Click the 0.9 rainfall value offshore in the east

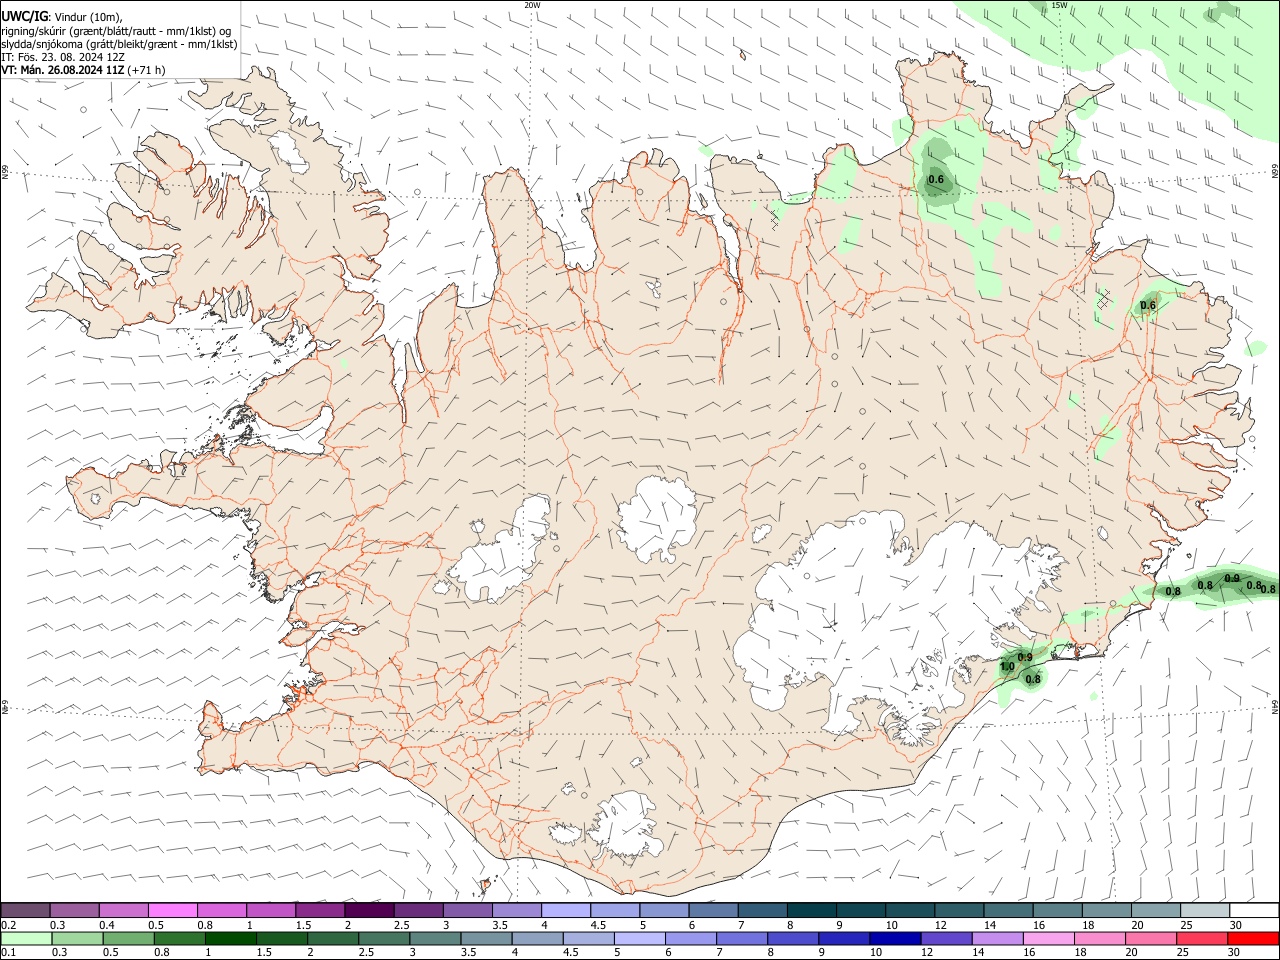click(1232, 578)
